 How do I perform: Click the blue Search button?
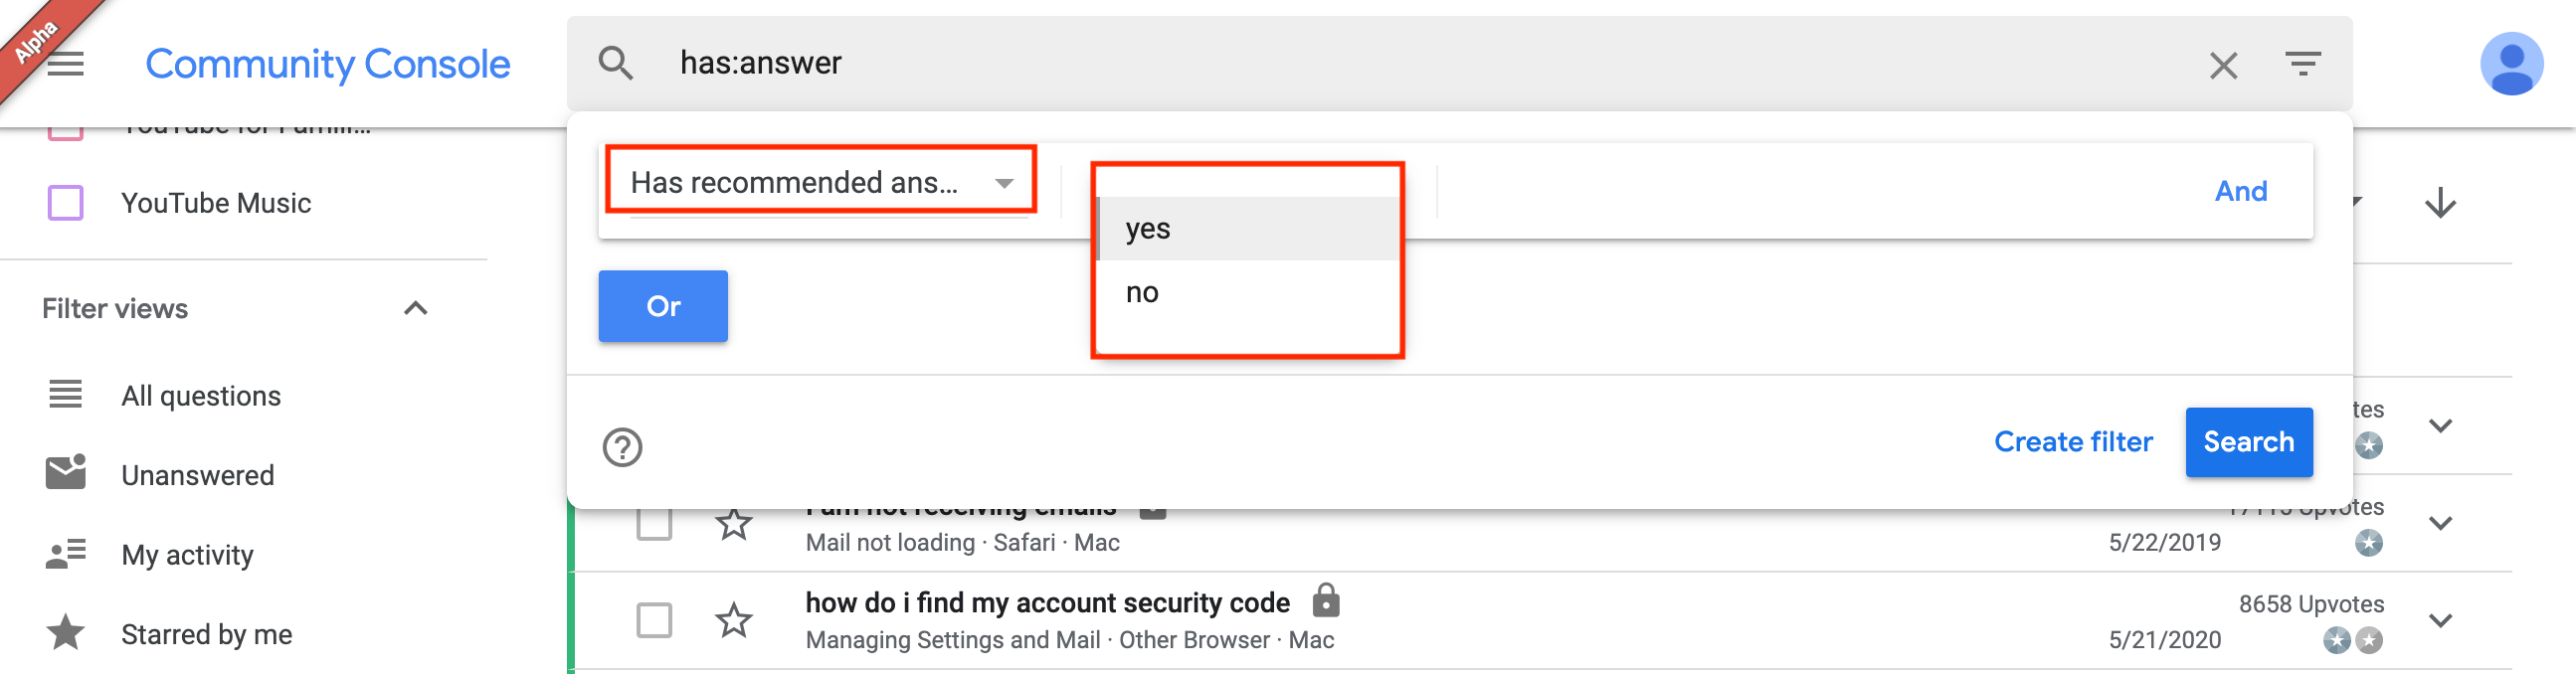click(2249, 442)
